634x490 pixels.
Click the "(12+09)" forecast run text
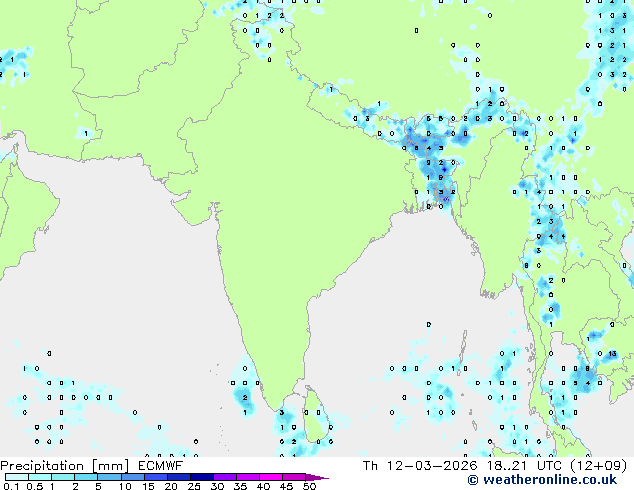click(x=599, y=465)
